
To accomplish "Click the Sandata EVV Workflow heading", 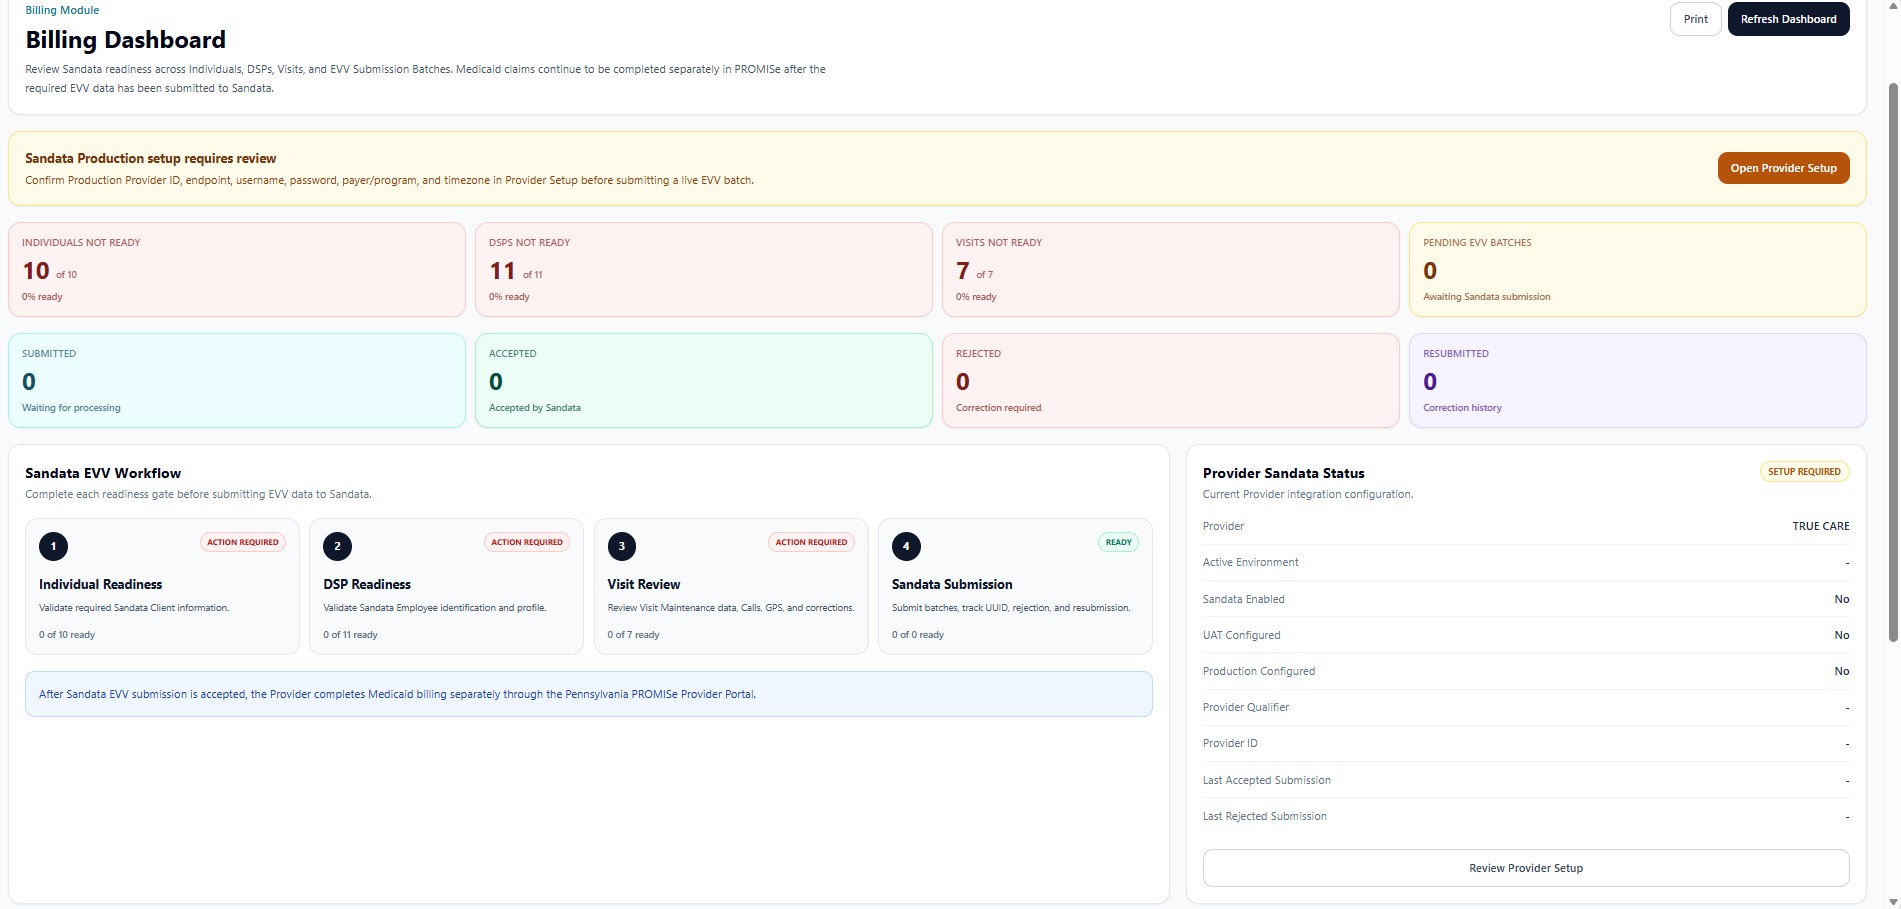I will click(x=103, y=473).
